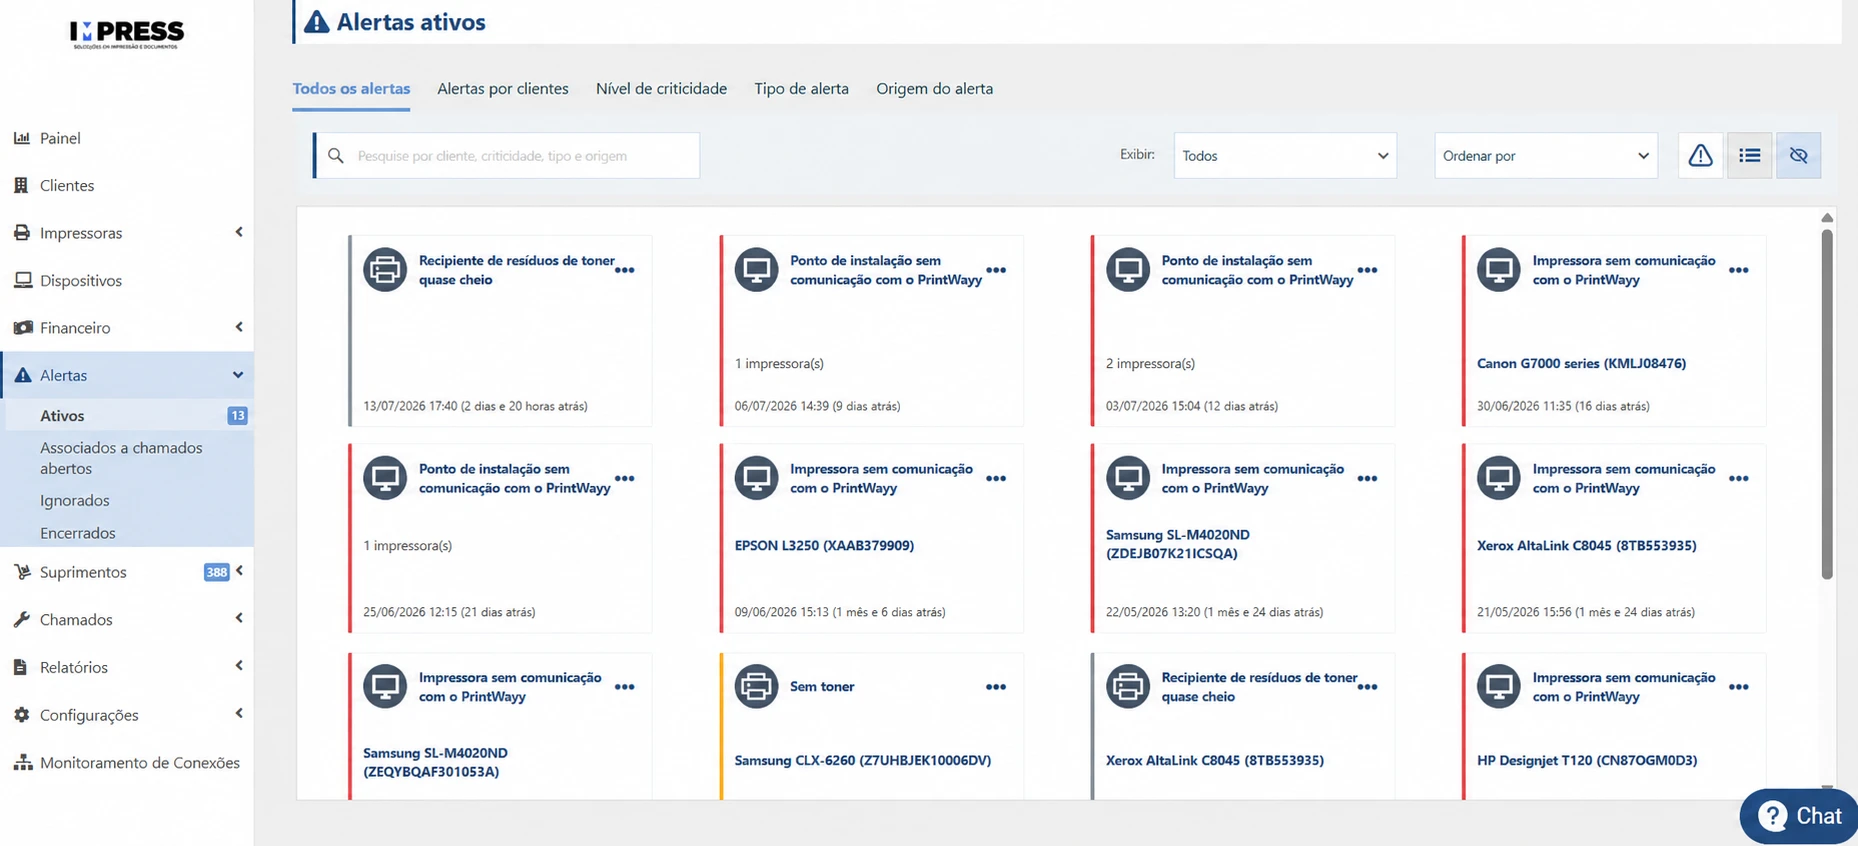The width and height of the screenshot is (1858, 846).
Task: Click scrollbar up arrow of alerts list
Action: tap(1827, 217)
